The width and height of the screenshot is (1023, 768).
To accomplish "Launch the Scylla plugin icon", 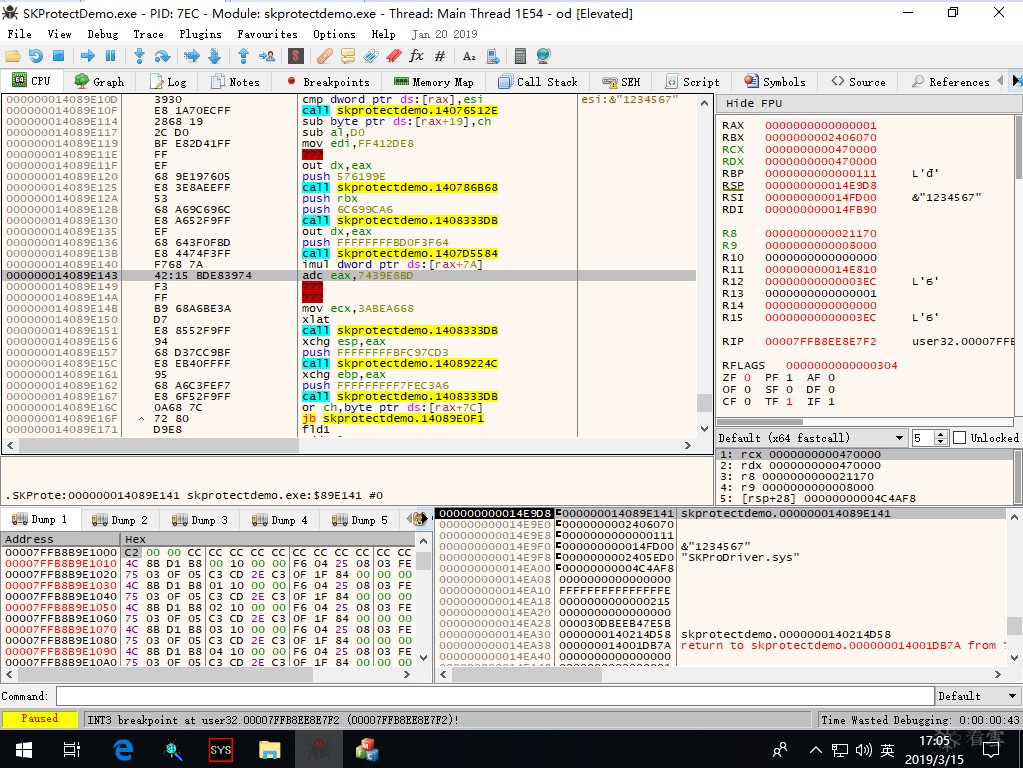I will pos(296,57).
